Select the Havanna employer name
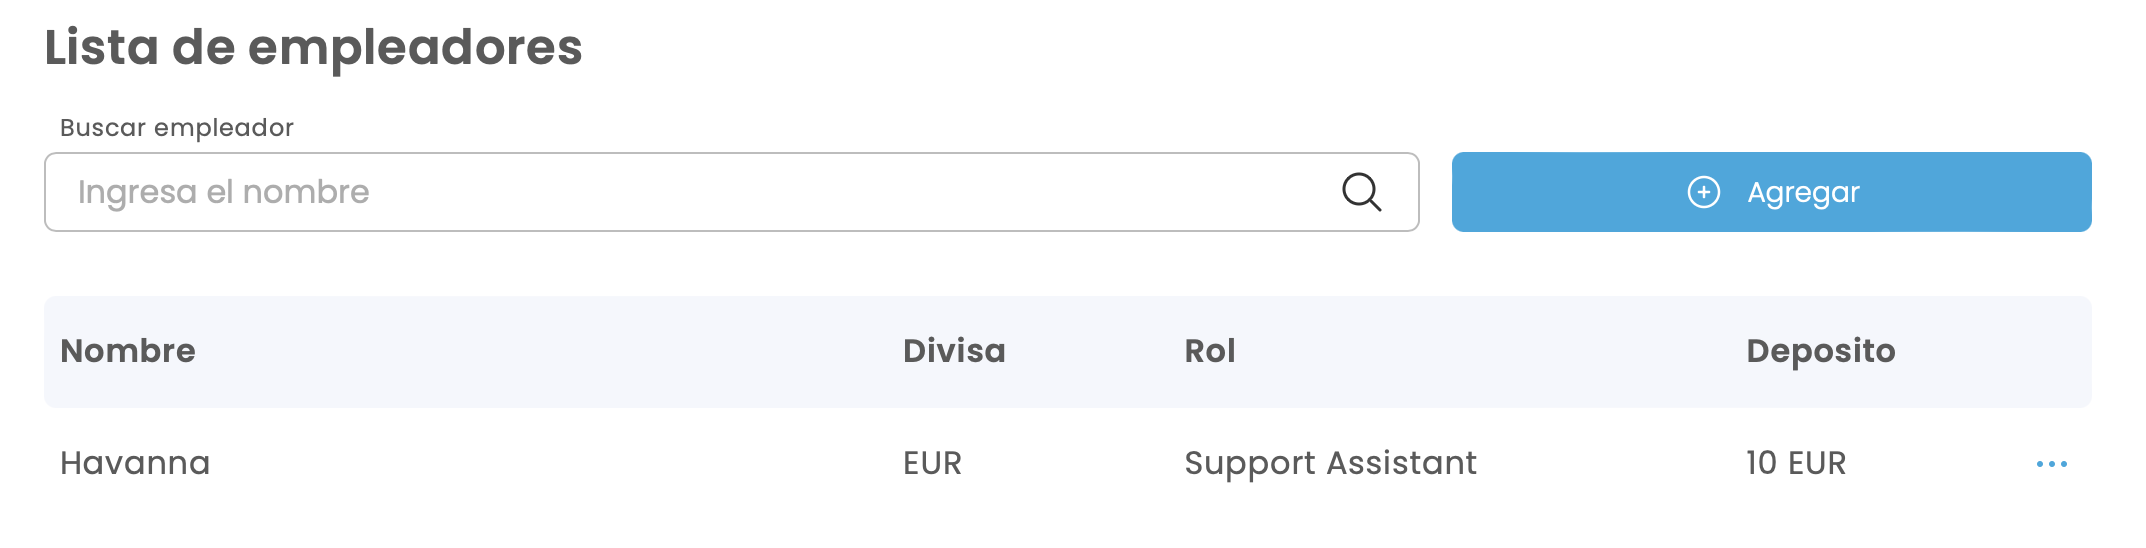Screen dimensions: 2146x548 (135, 463)
